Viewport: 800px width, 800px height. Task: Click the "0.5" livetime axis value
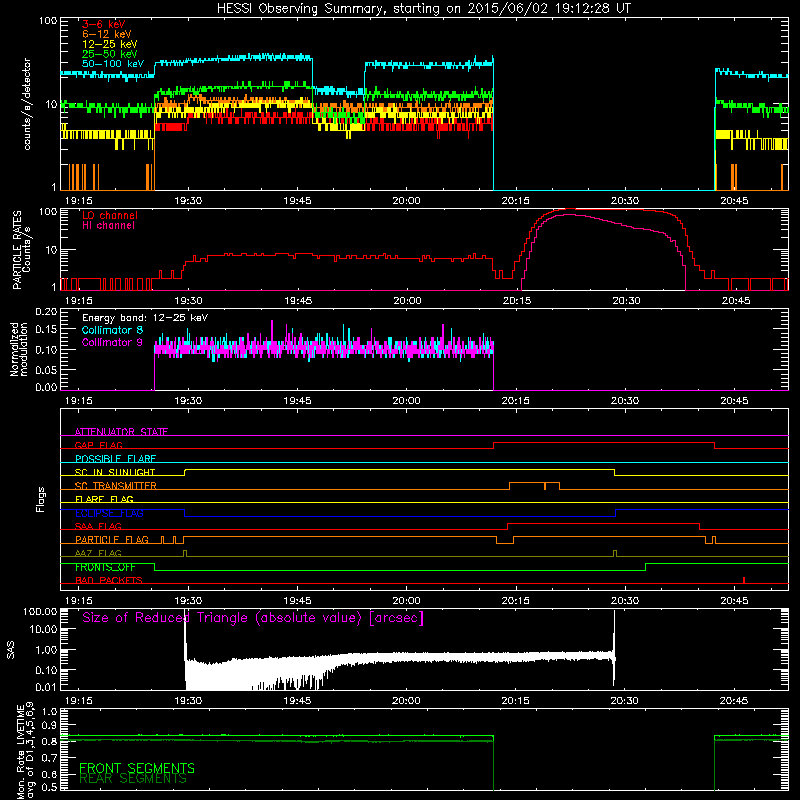click(49, 787)
